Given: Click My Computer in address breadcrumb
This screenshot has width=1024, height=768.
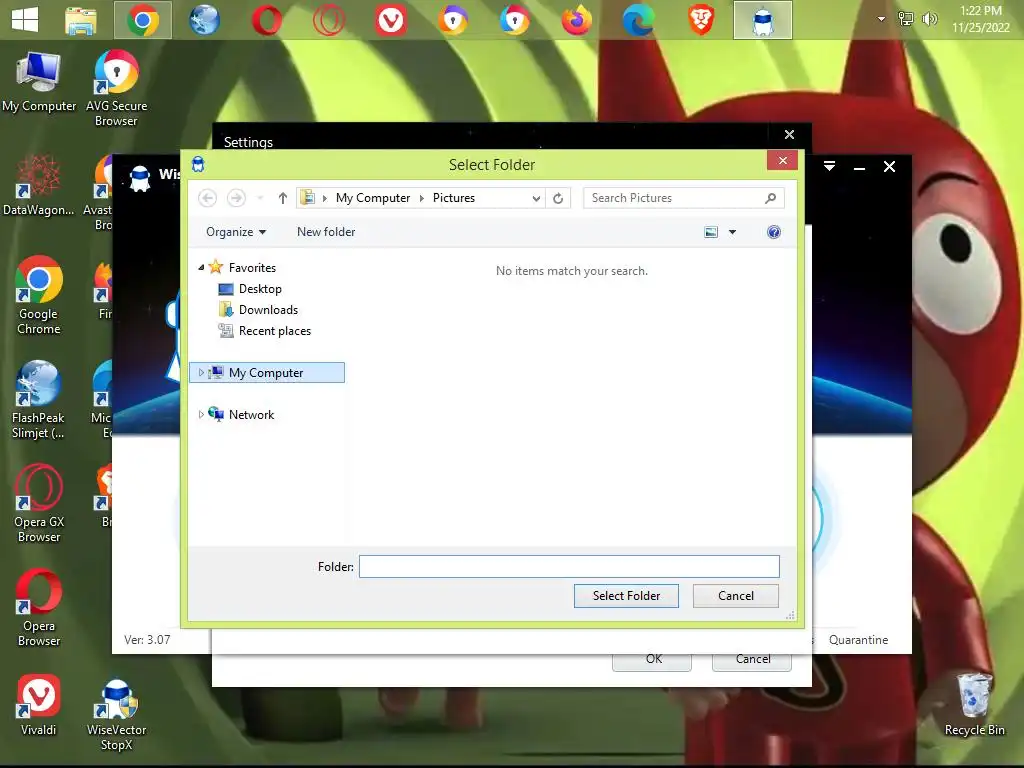Looking at the screenshot, I should coord(373,198).
